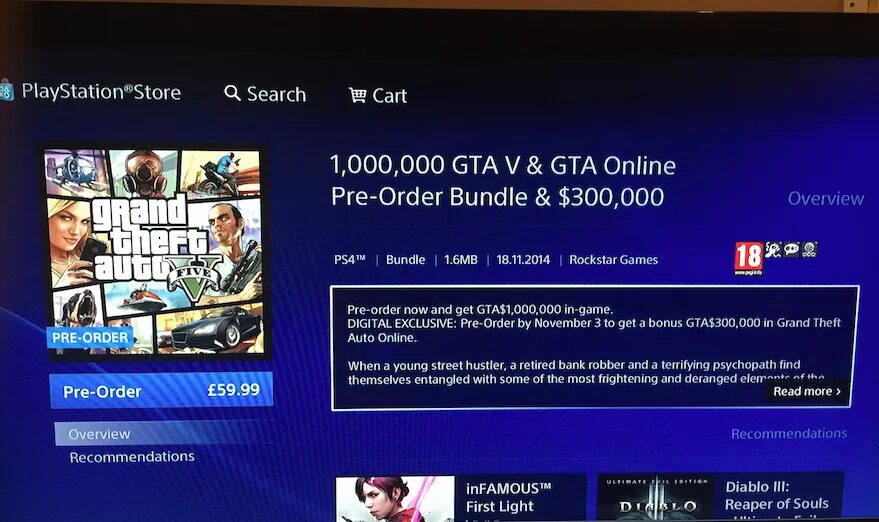Click the Search magnifying glass icon
Image resolution: width=879 pixels, height=522 pixels.
point(232,93)
